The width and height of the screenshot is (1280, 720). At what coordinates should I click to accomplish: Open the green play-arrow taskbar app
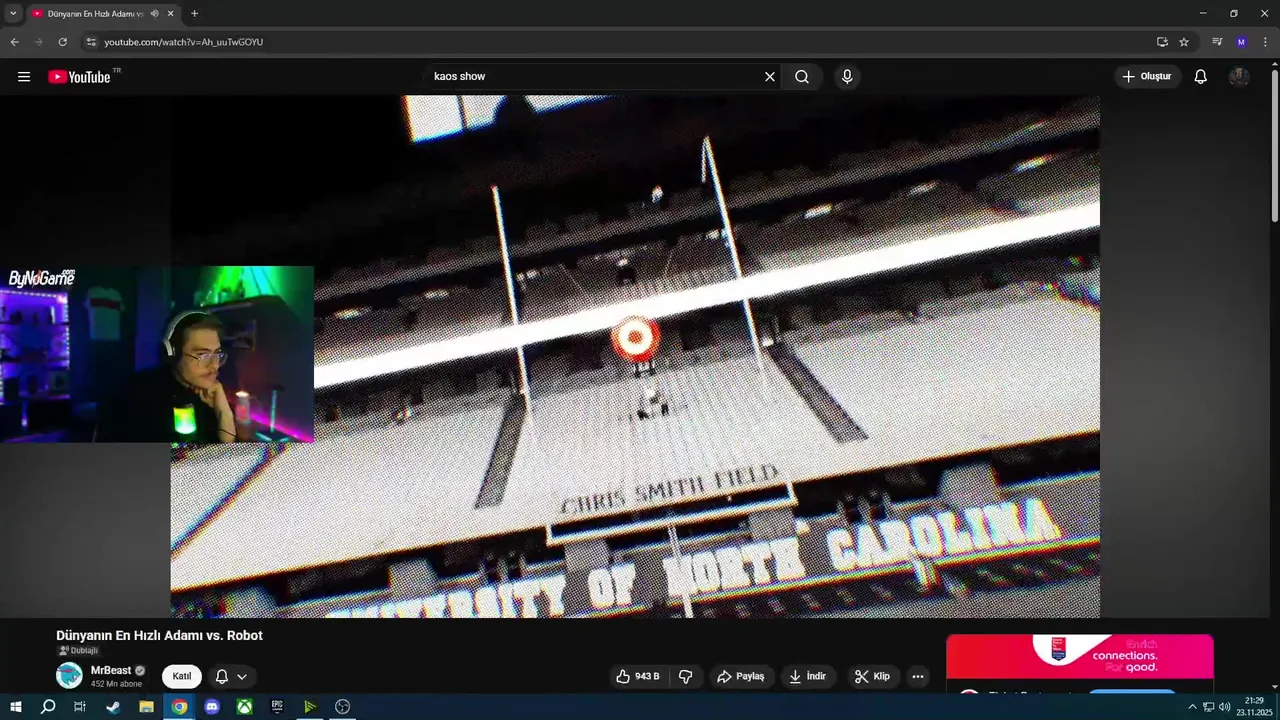310,707
